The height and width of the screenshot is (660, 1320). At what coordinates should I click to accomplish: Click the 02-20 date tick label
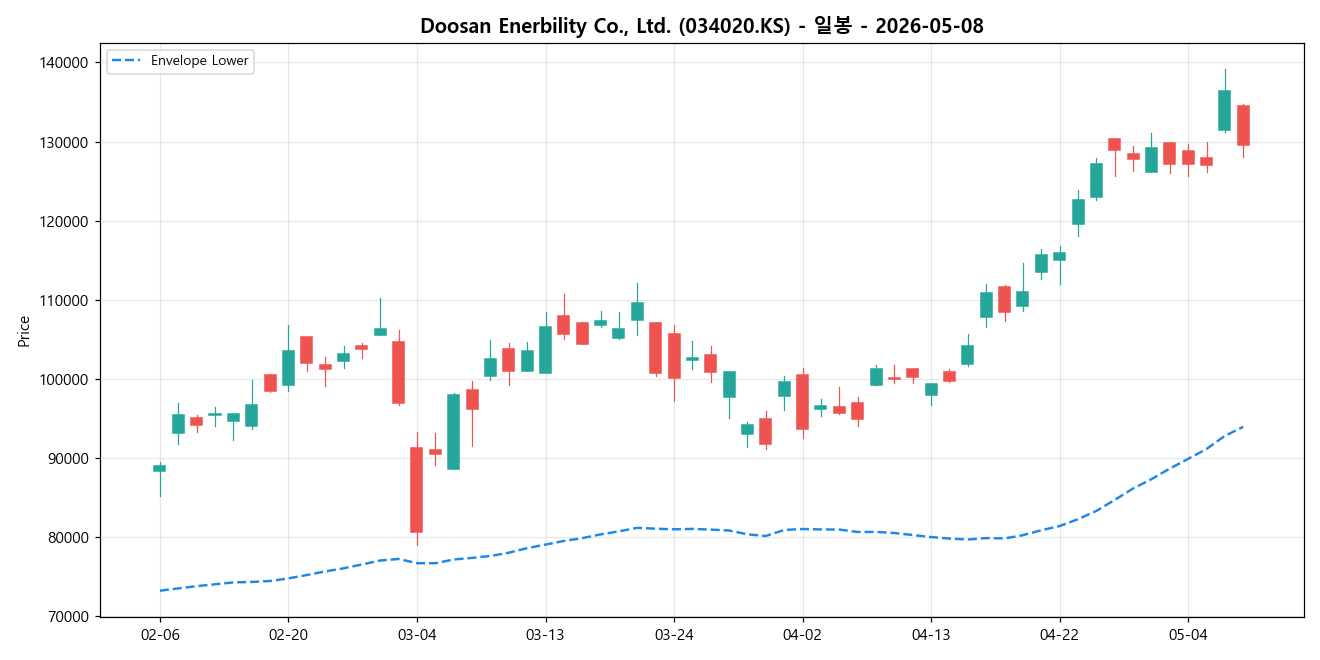point(288,634)
